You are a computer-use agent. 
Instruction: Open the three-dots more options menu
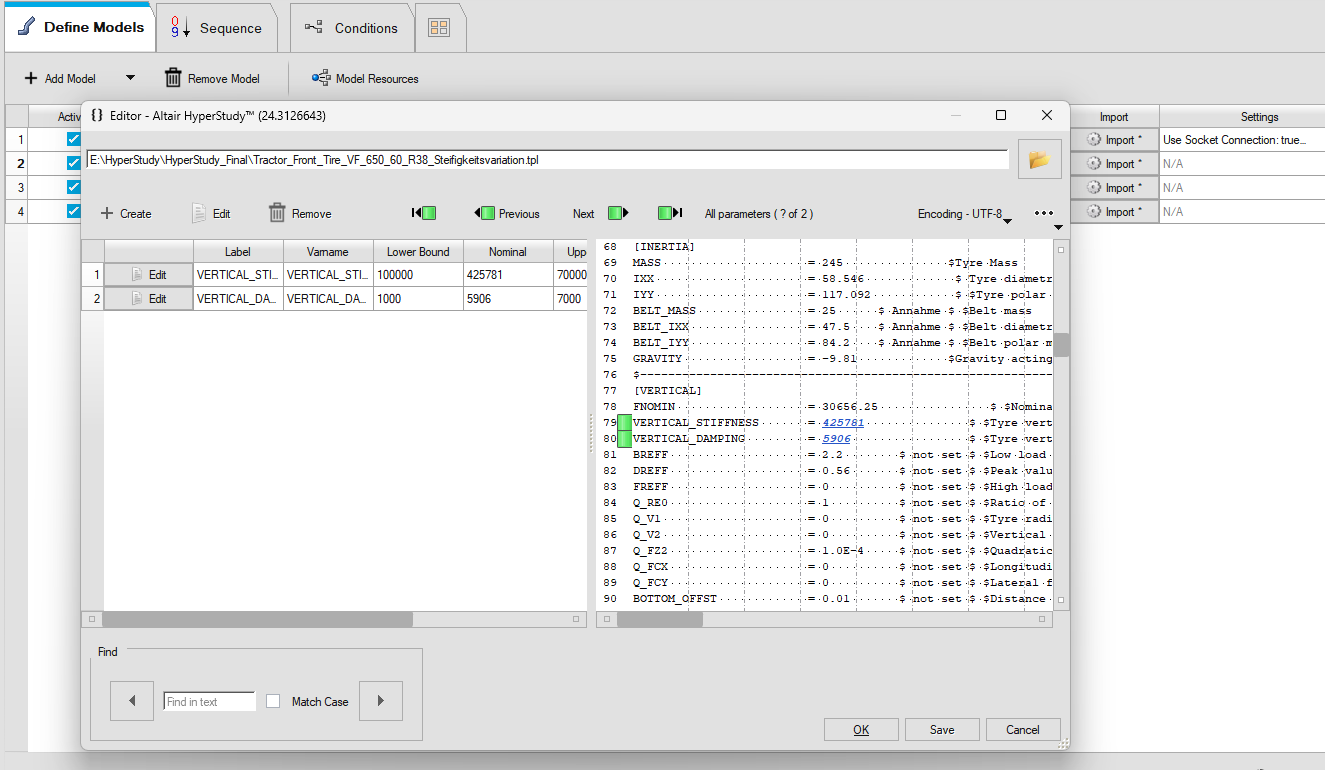click(1045, 213)
